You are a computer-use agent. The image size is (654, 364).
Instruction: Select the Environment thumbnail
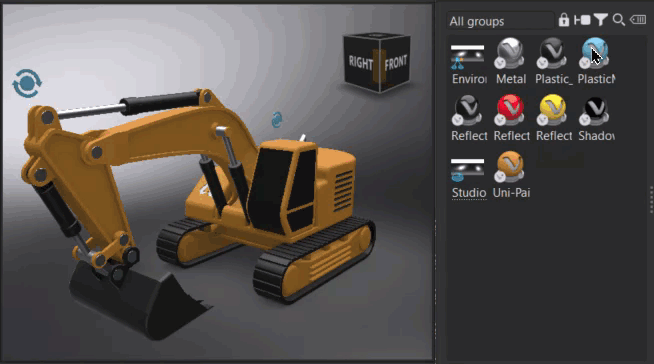click(468, 57)
